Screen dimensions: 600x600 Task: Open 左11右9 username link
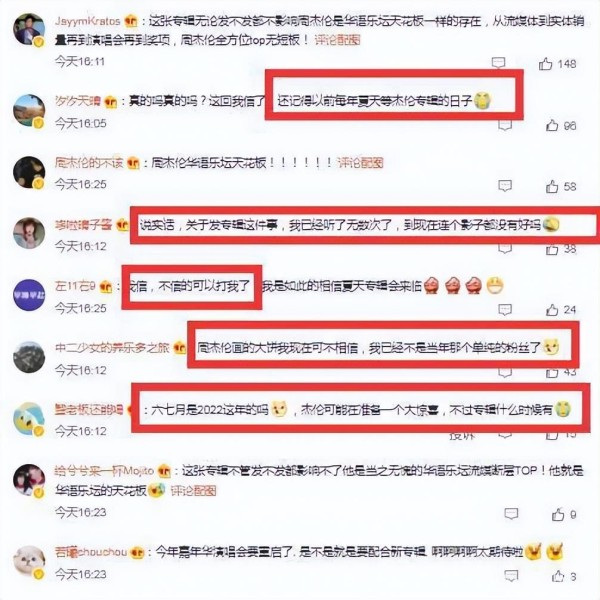point(75,286)
